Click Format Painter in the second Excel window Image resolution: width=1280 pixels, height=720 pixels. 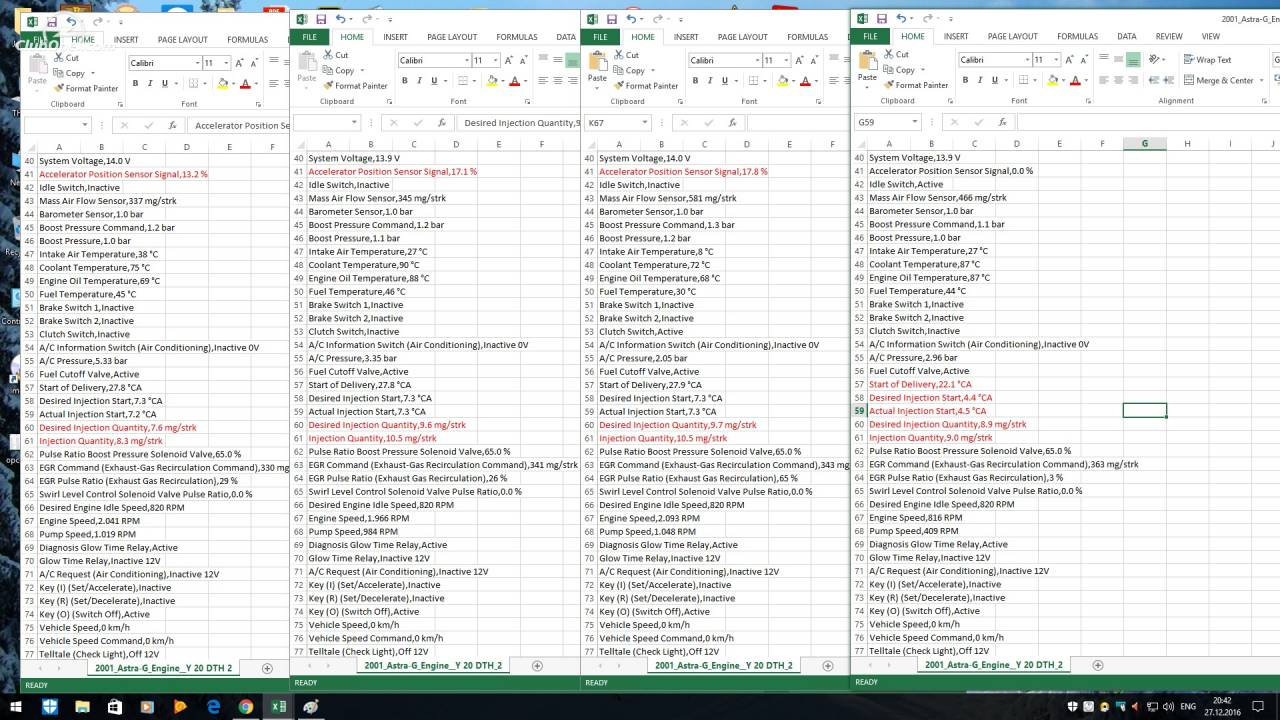point(354,86)
